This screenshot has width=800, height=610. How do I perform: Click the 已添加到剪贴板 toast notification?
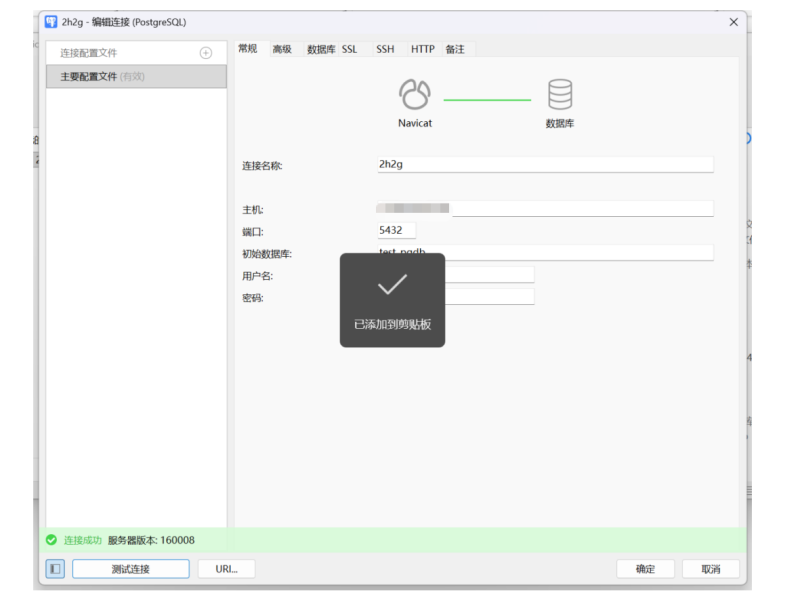point(392,300)
